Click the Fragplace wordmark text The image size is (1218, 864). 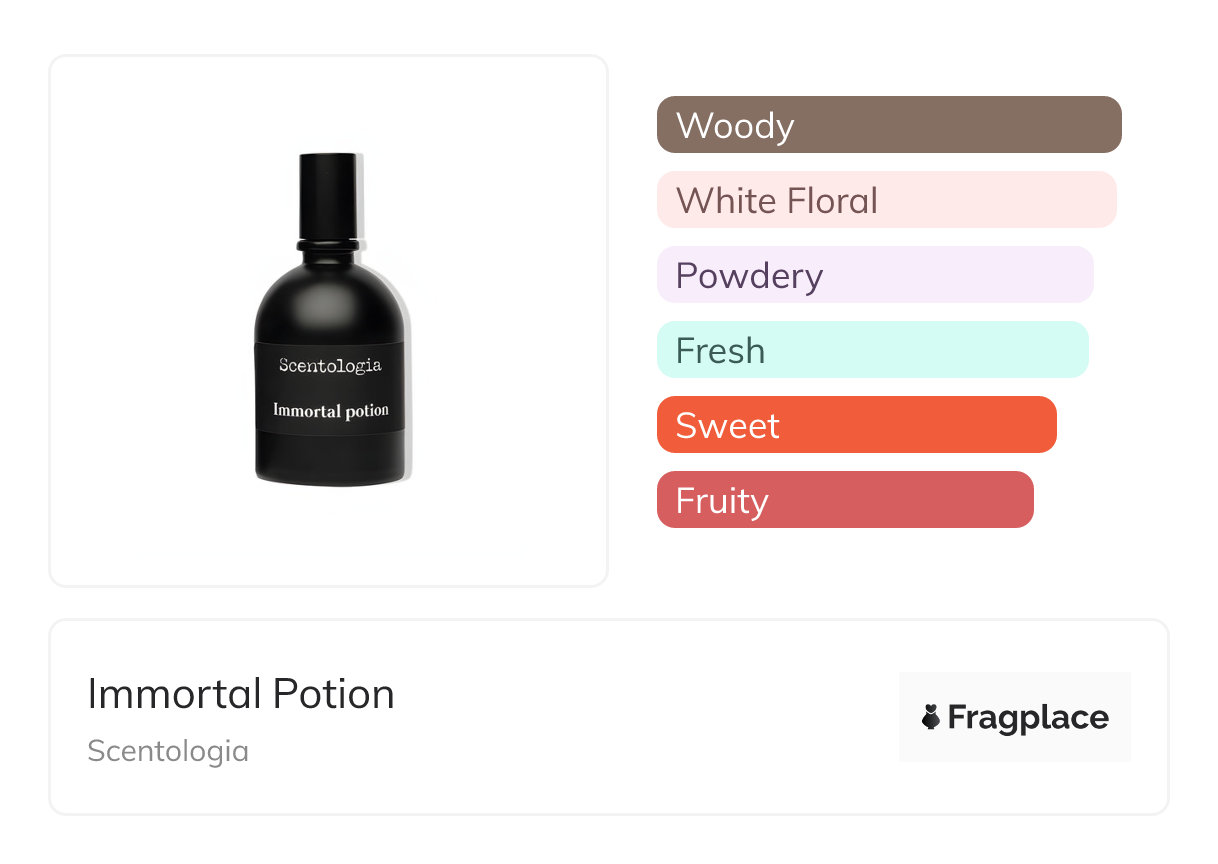(x=1028, y=718)
